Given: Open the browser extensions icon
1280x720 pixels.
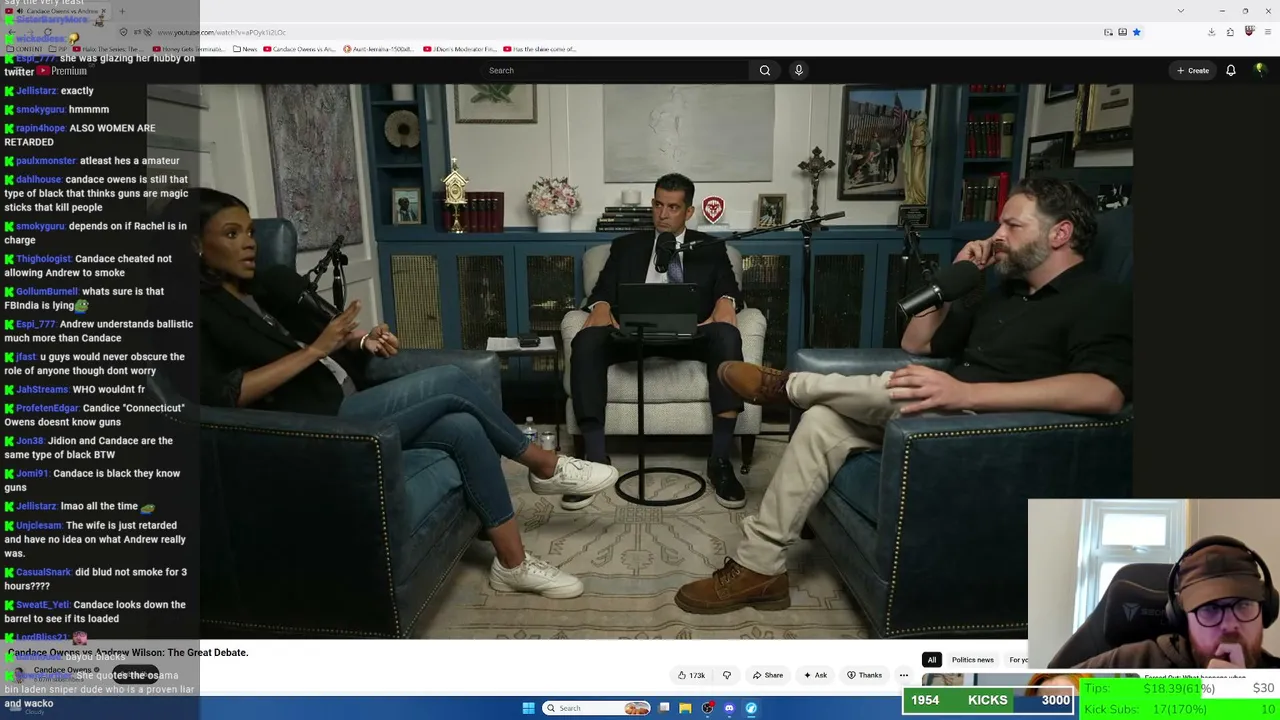Looking at the screenshot, I should click(1230, 32).
